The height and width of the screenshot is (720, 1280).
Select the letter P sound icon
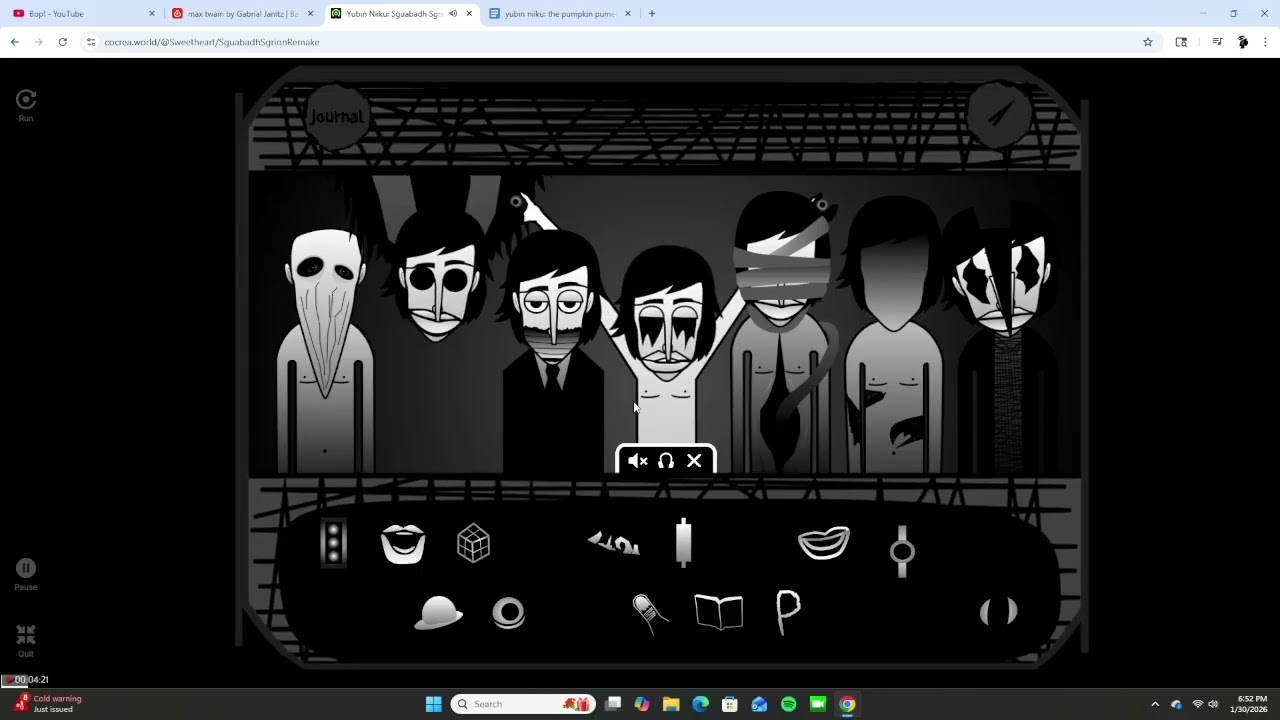(788, 612)
